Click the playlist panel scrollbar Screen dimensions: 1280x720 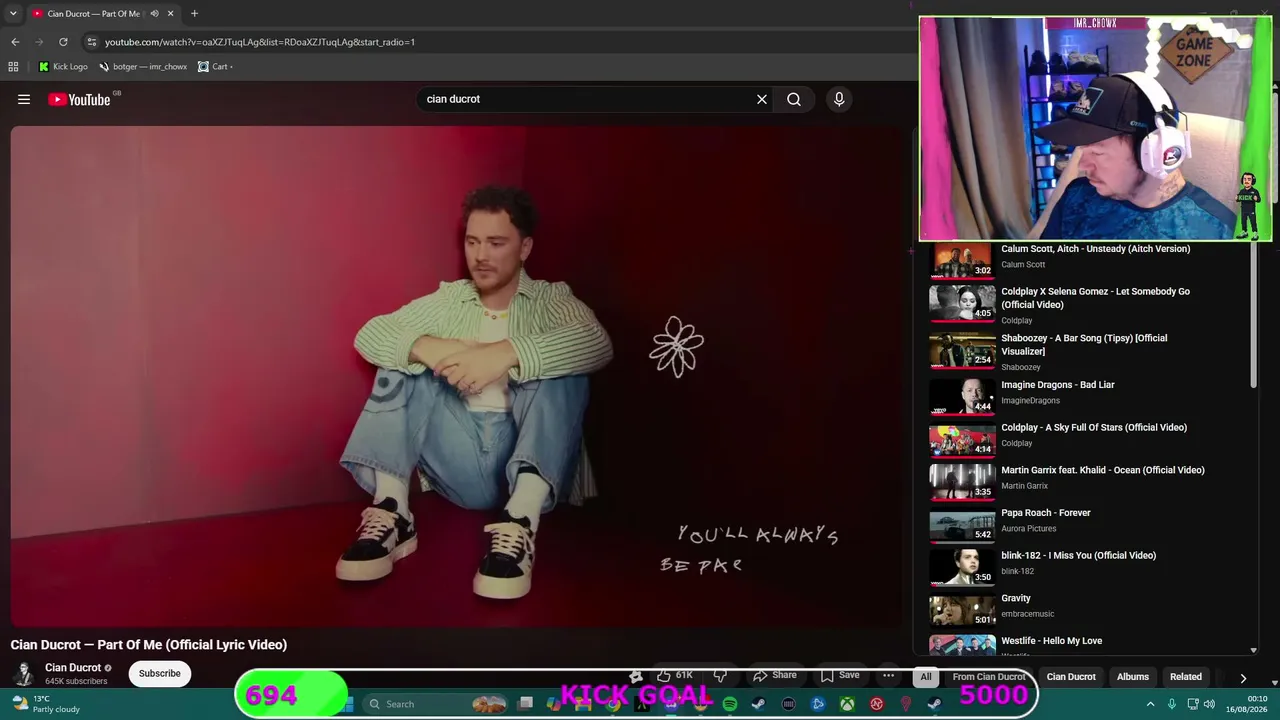(1253, 315)
